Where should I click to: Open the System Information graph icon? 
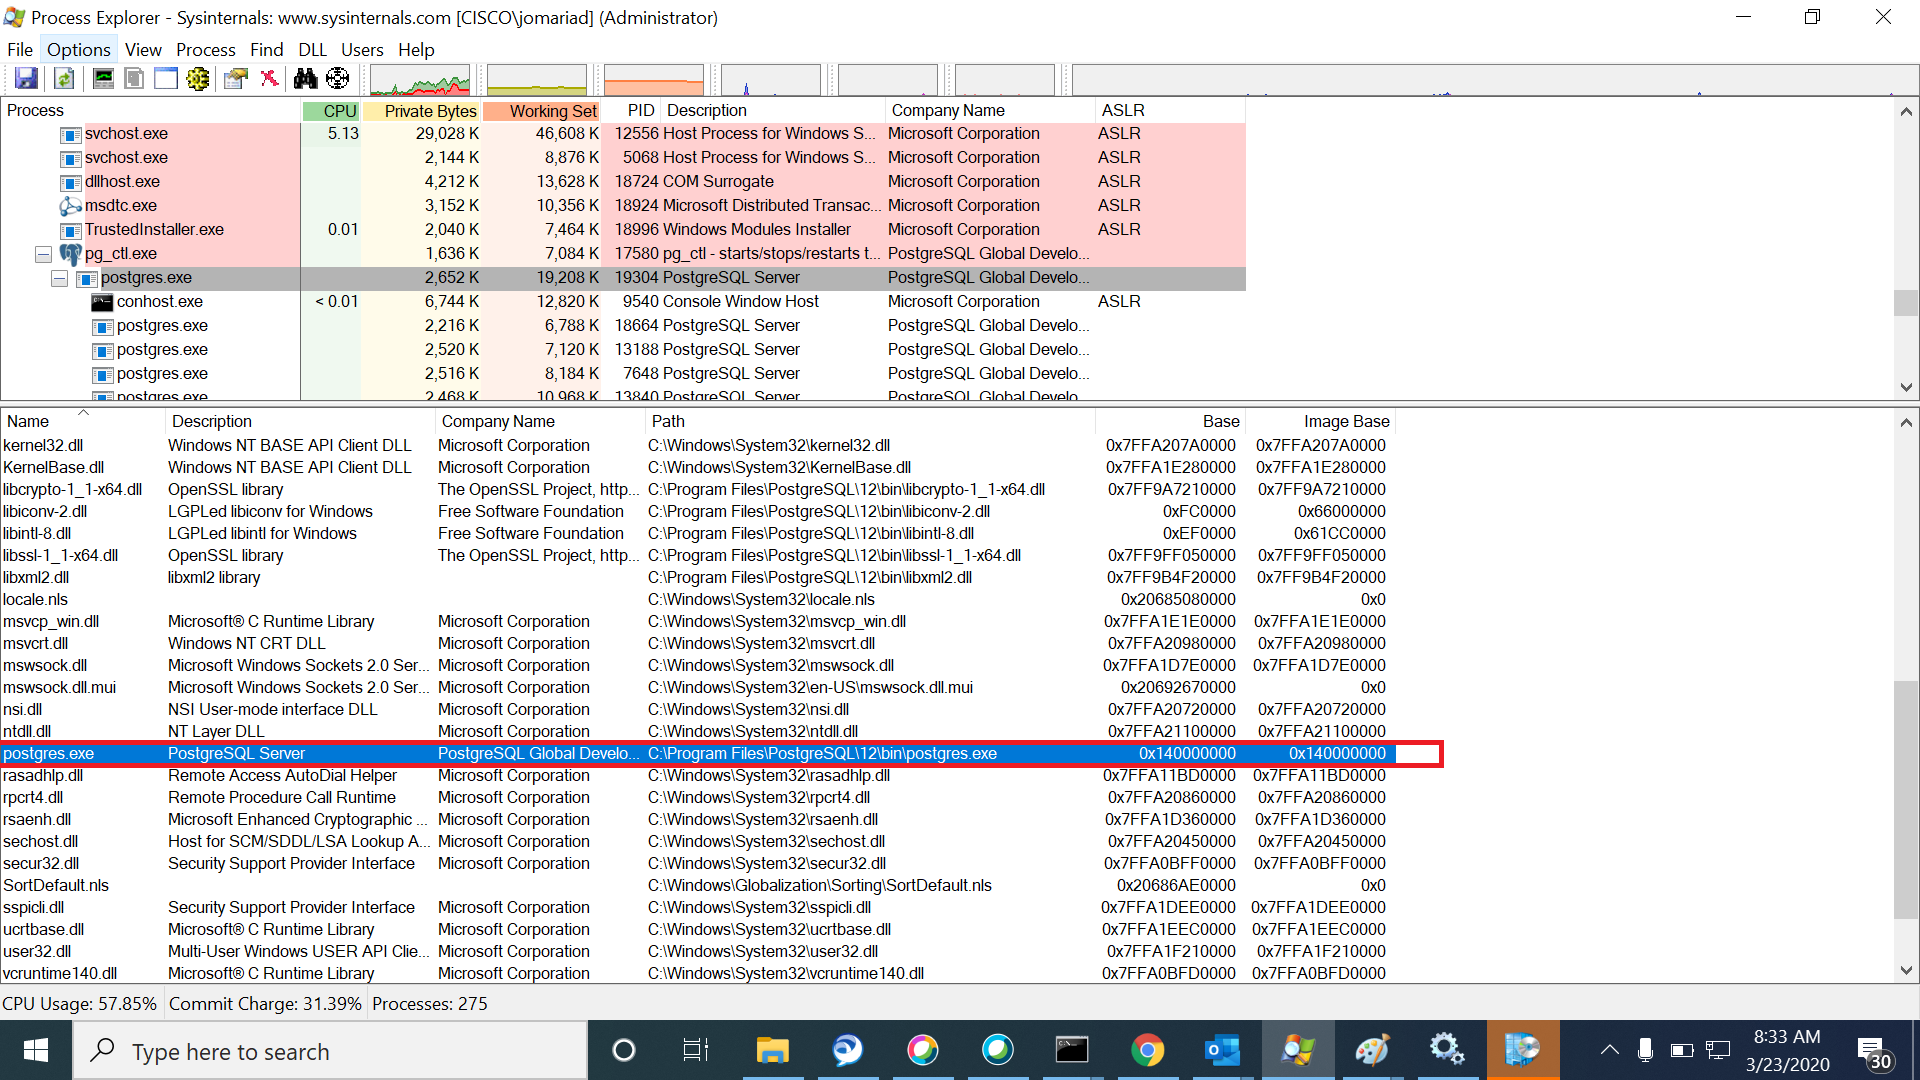103,78
